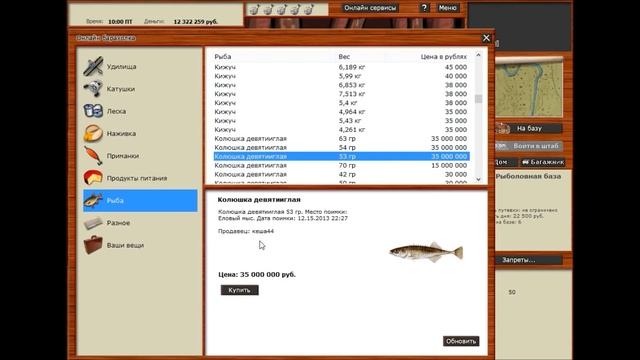This screenshot has width=640, height=360.
Task: Click list scroll down arrow
Action: pos(478,179)
